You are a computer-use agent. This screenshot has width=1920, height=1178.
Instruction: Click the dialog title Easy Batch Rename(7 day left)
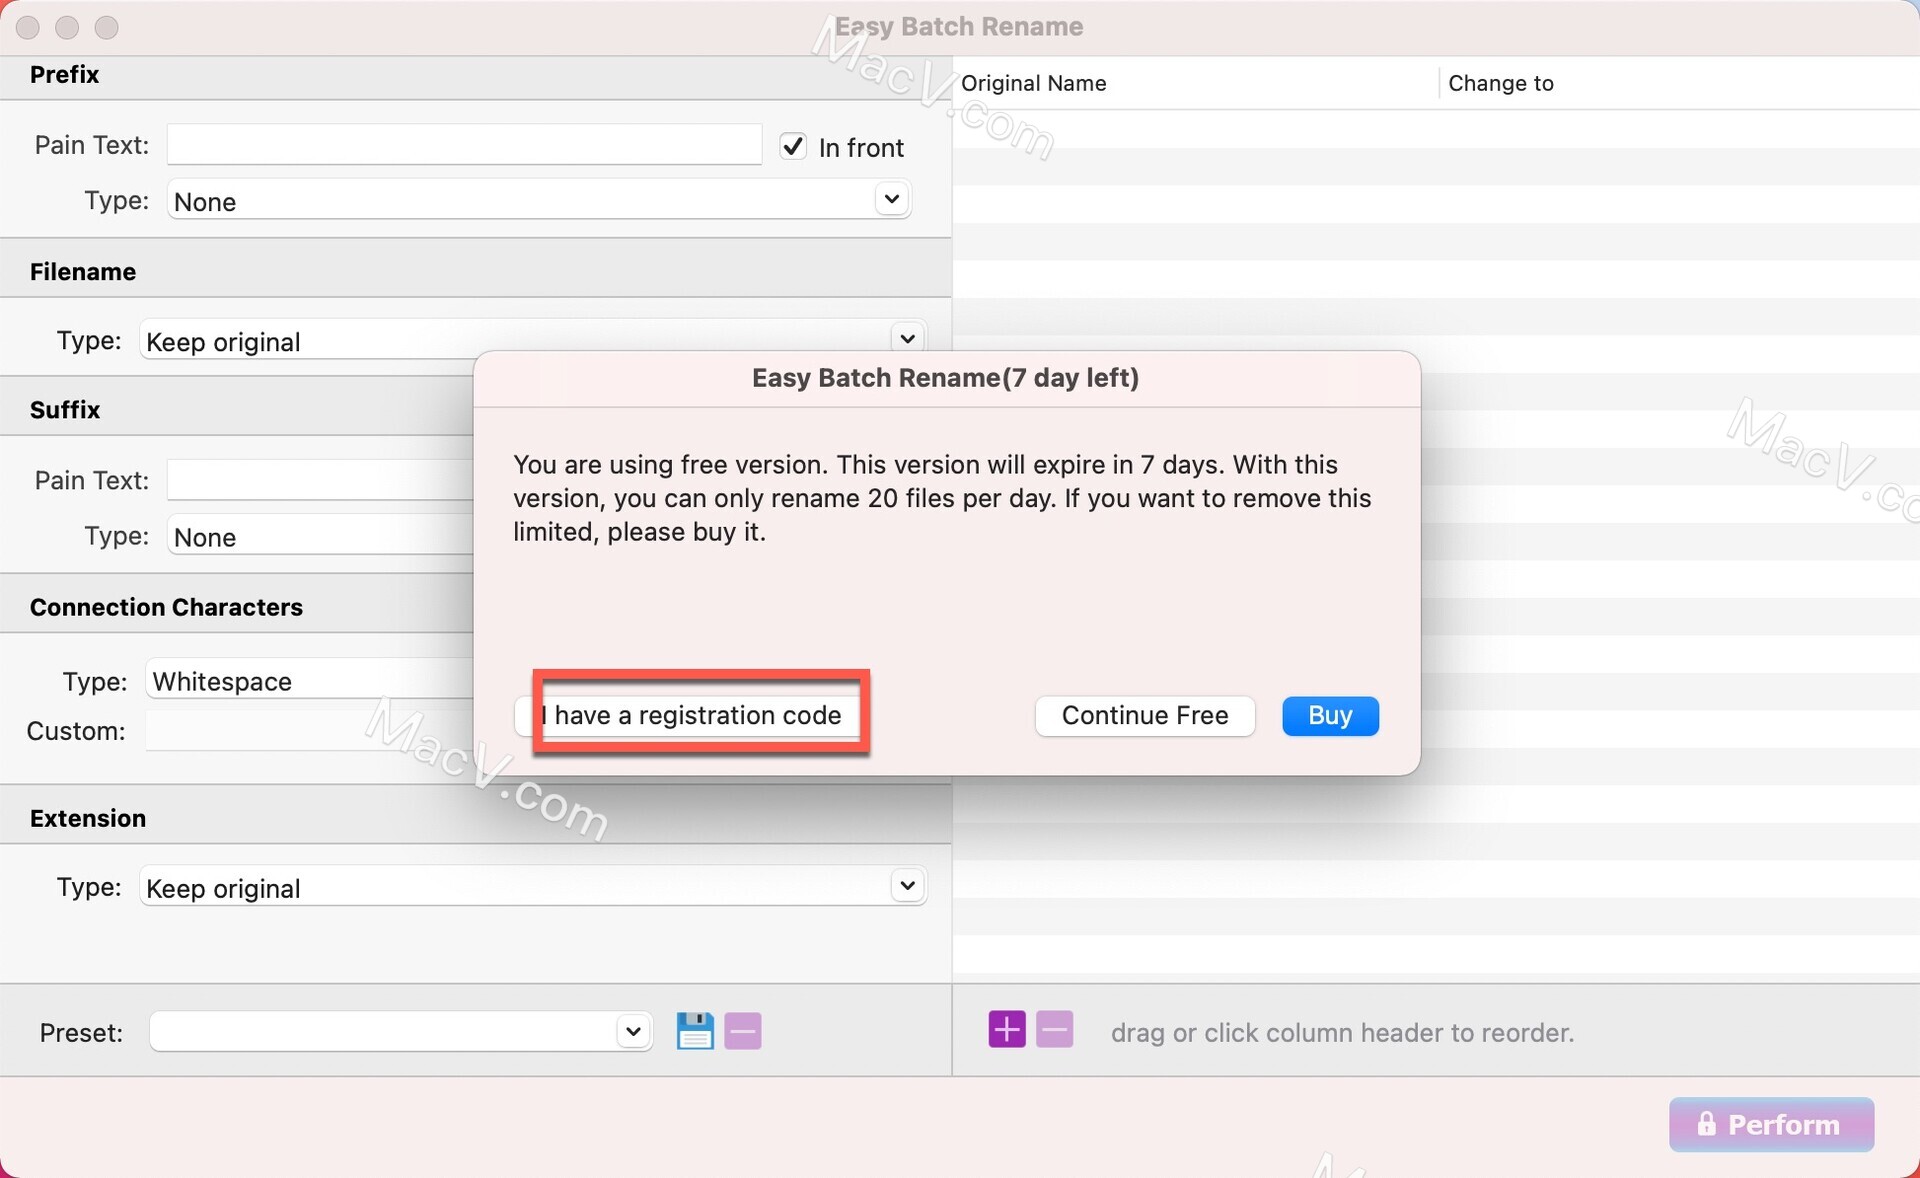point(945,378)
